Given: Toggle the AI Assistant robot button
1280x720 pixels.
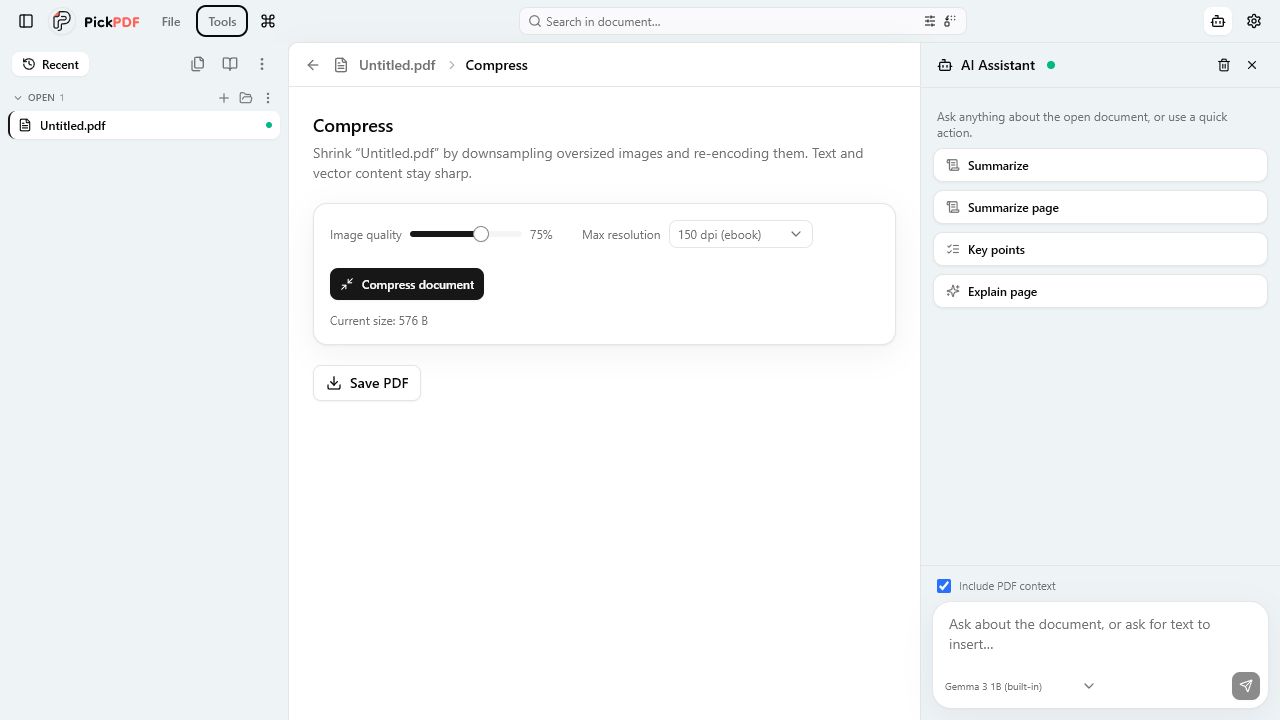Looking at the screenshot, I should tap(1218, 21).
